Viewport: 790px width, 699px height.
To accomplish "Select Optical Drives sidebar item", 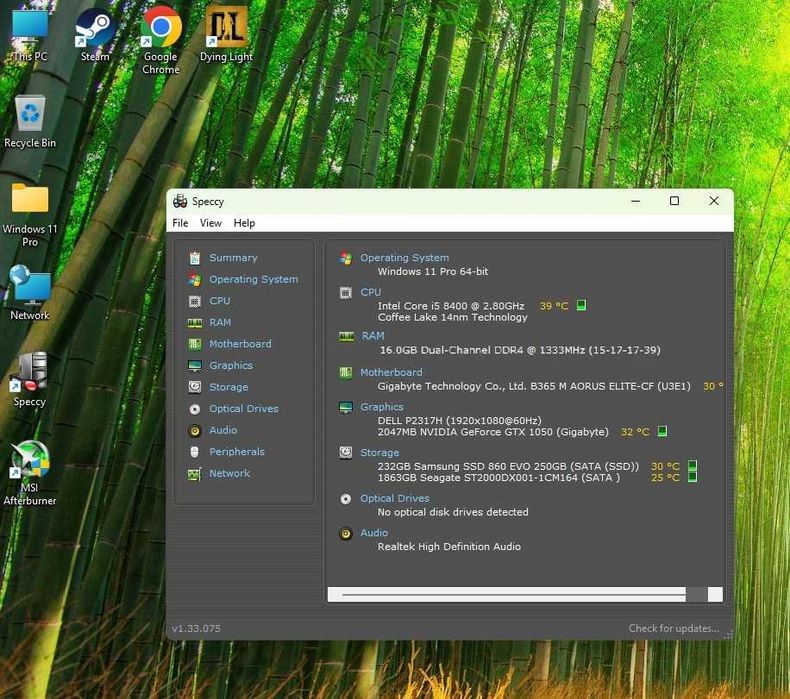I will [x=243, y=409].
